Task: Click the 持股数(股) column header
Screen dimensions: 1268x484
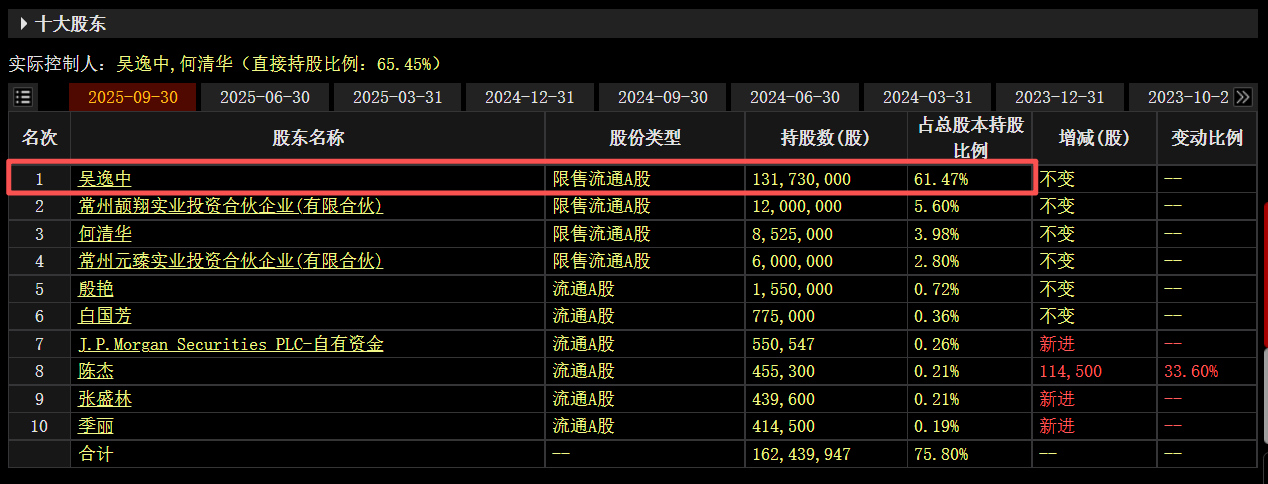Action: 825,138
